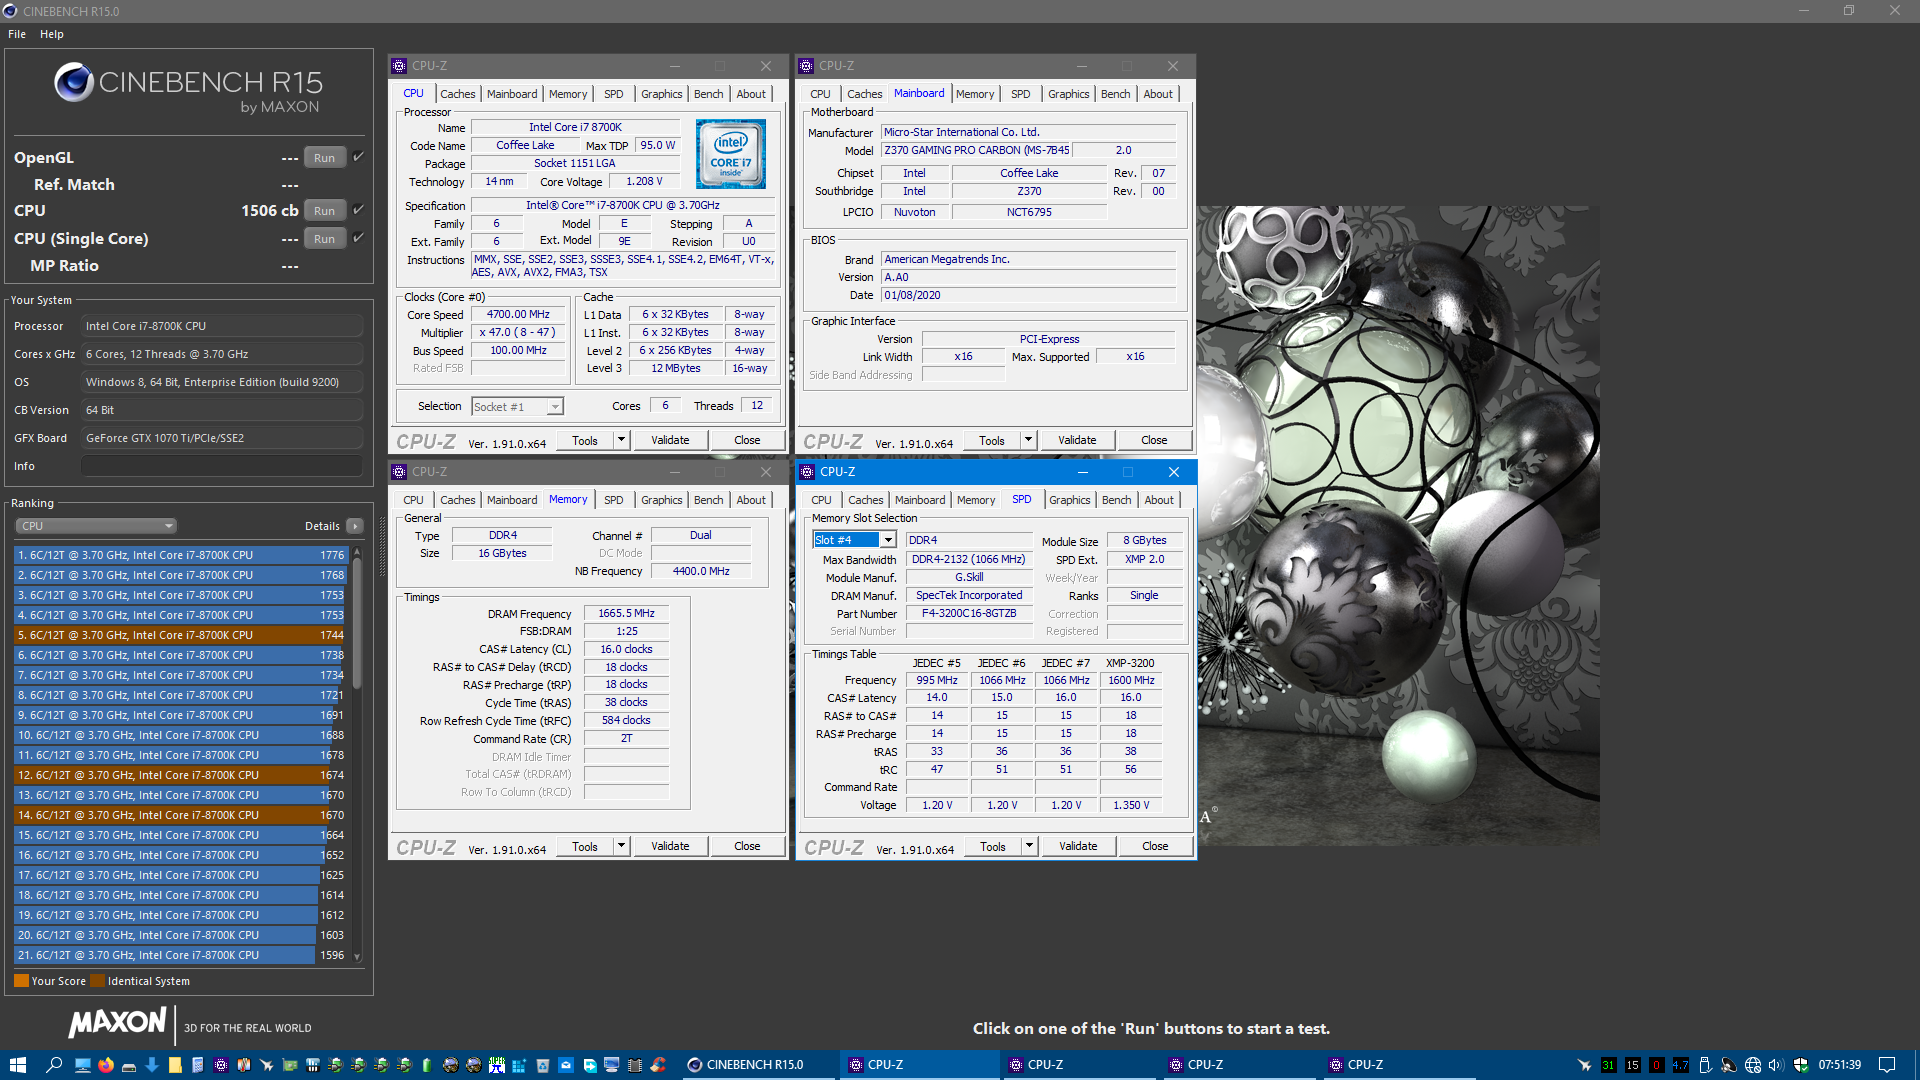Click the Details arrow button in Ranking
The height and width of the screenshot is (1080, 1920).
pyautogui.click(x=355, y=526)
